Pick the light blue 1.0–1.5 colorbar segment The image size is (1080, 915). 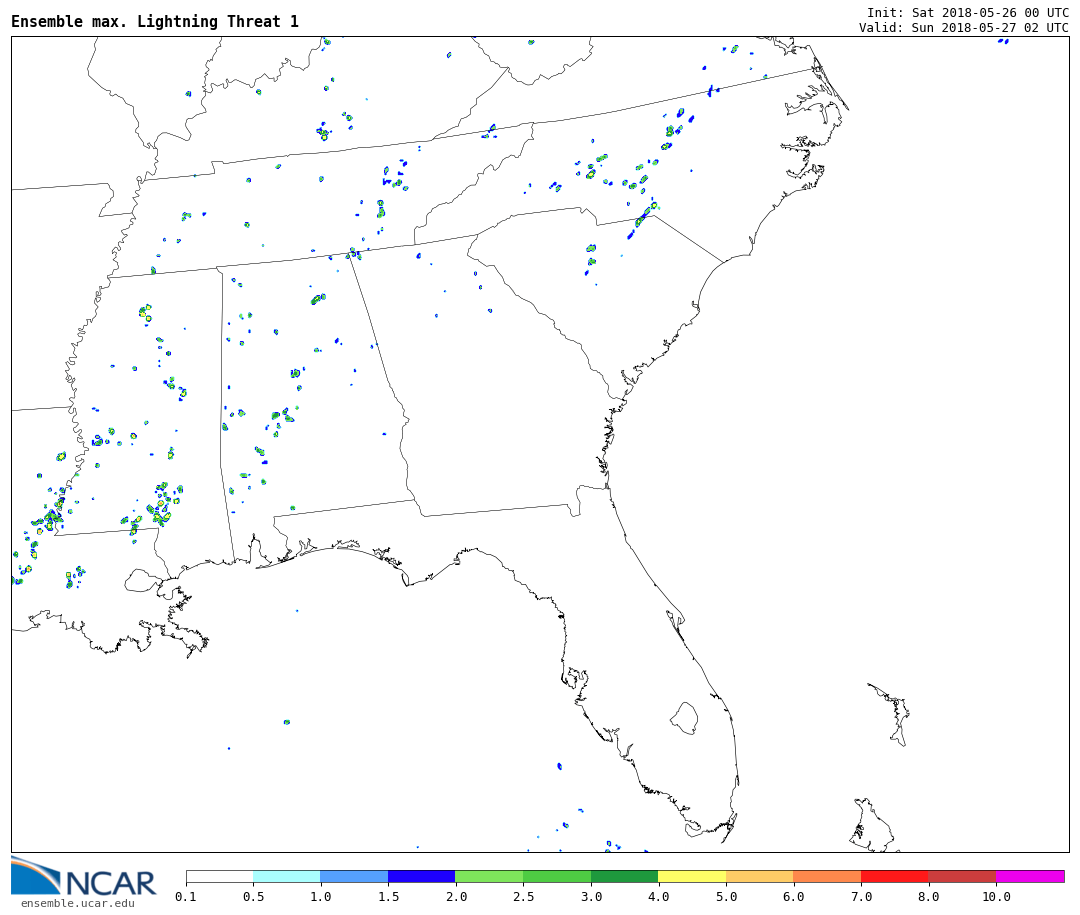tap(355, 876)
